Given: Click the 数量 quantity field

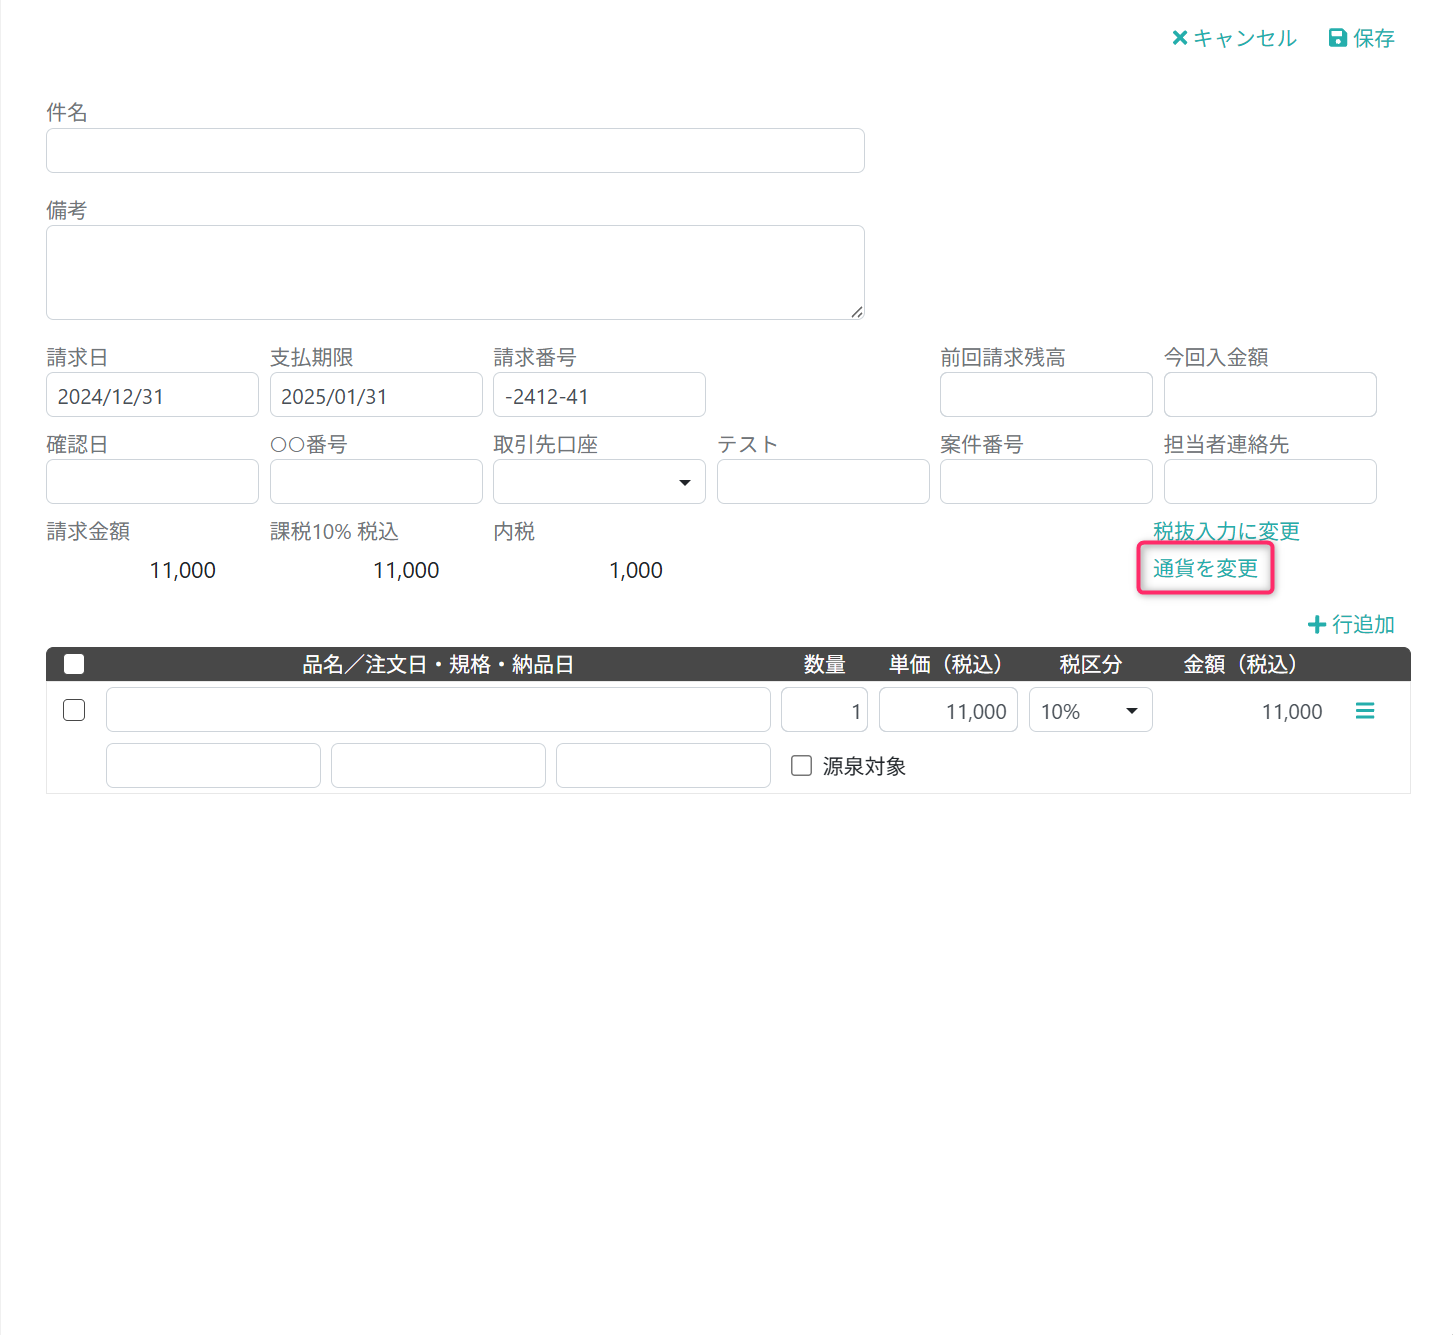Looking at the screenshot, I should tap(824, 710).
